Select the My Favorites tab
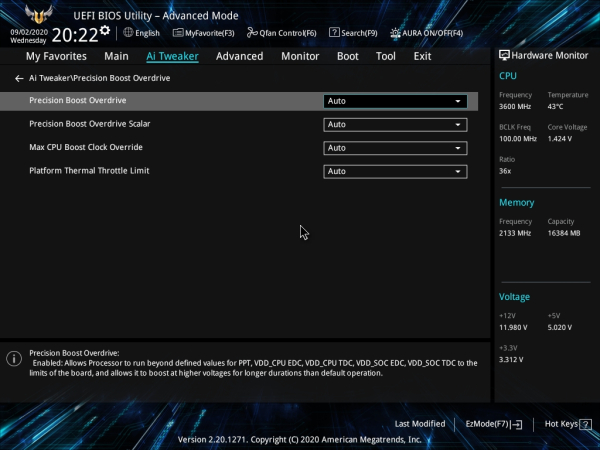The height and width of the screenshot is (450, 600). [56, 56]
